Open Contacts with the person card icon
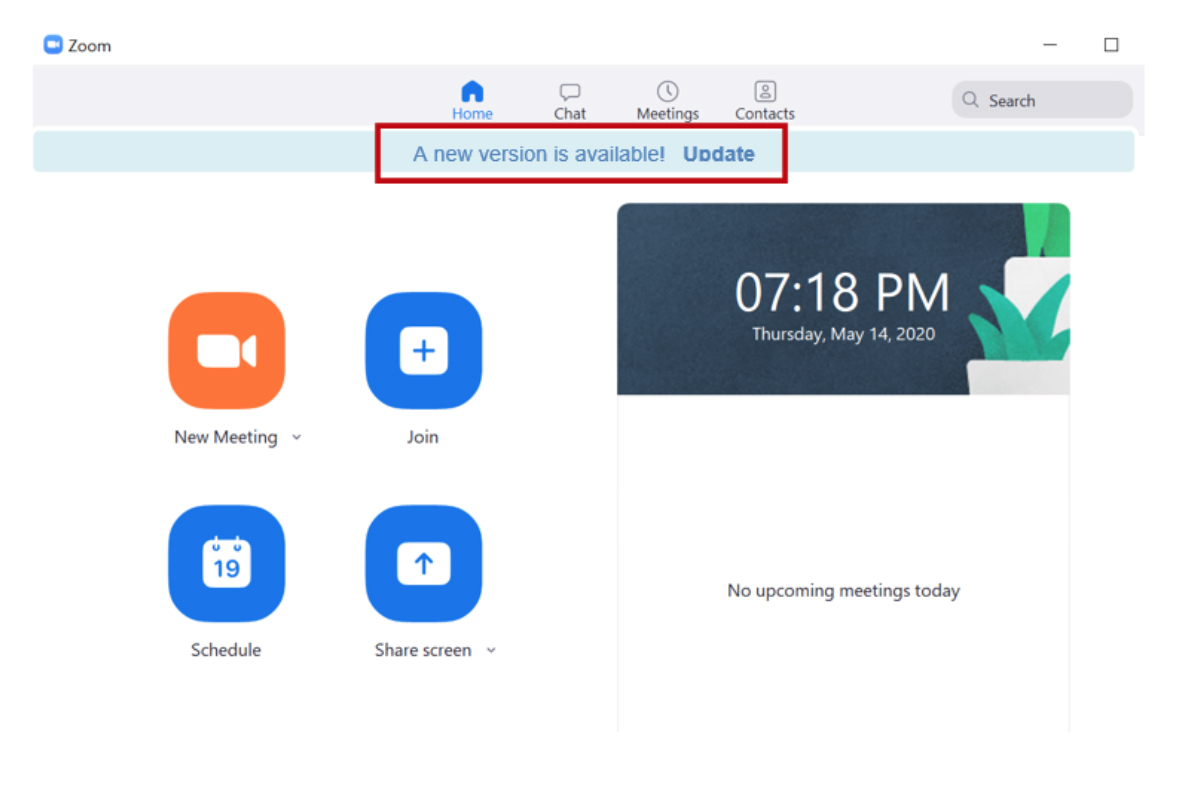The width and height of the screenshot is (1180, 810). click(x=763, y=90)
